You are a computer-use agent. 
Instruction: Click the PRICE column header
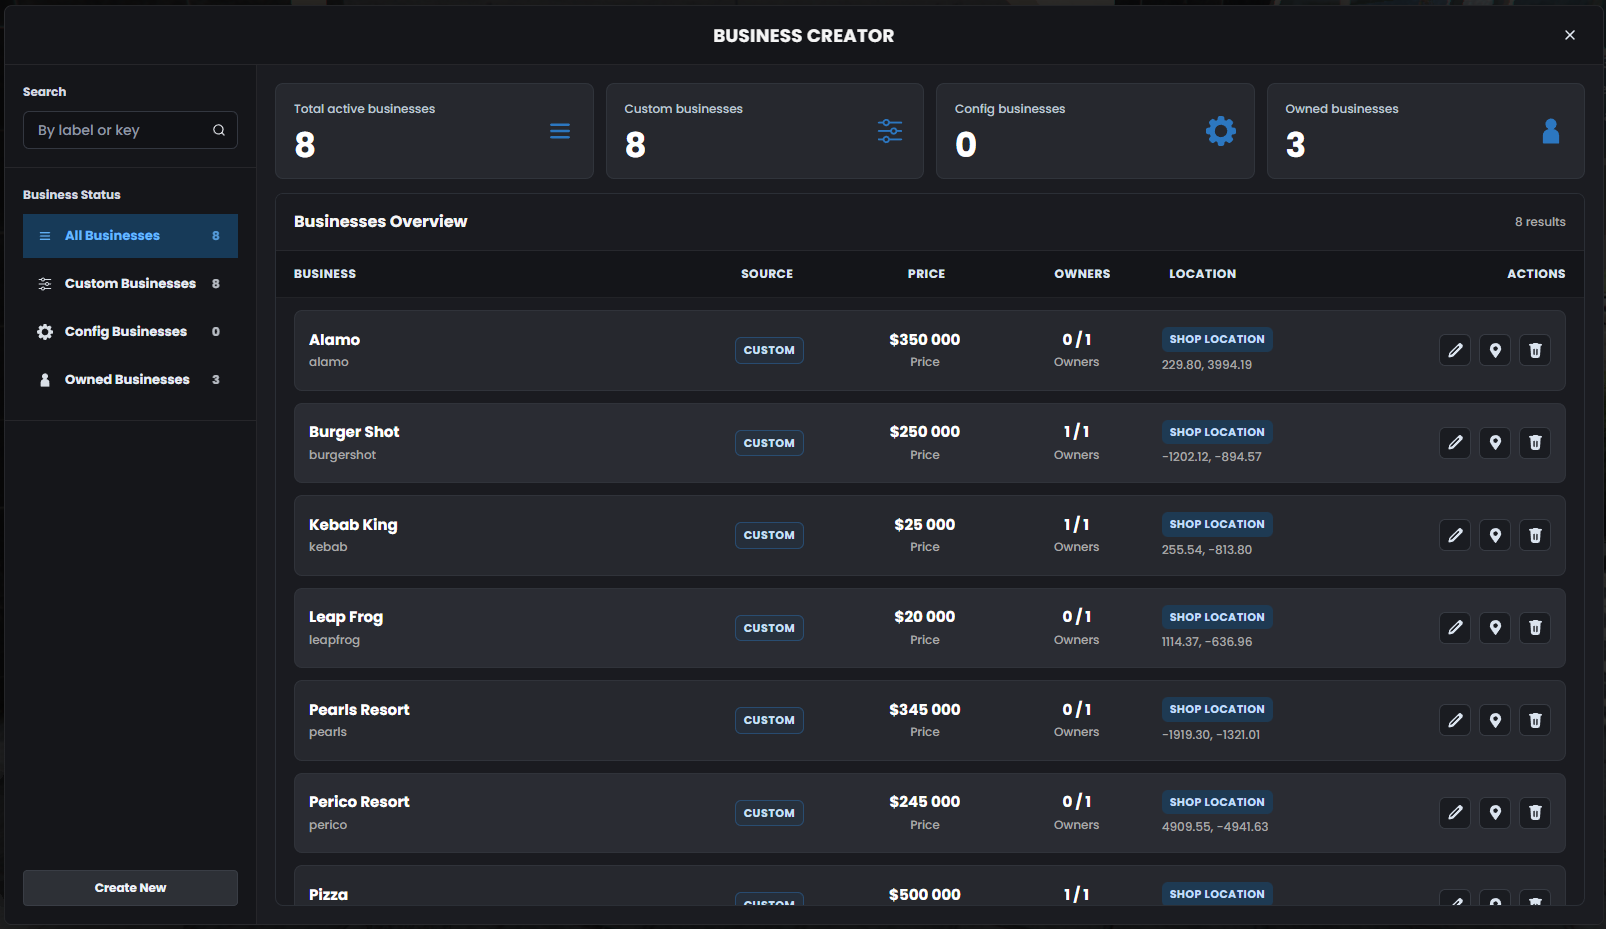(x=926, y=274)
